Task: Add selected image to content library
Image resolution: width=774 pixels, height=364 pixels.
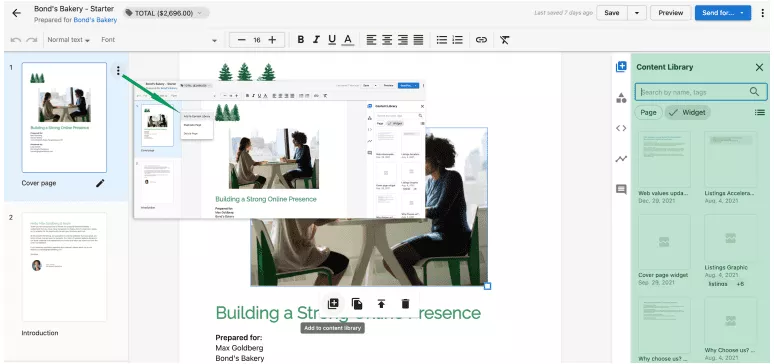Action: tap(333, 304)
